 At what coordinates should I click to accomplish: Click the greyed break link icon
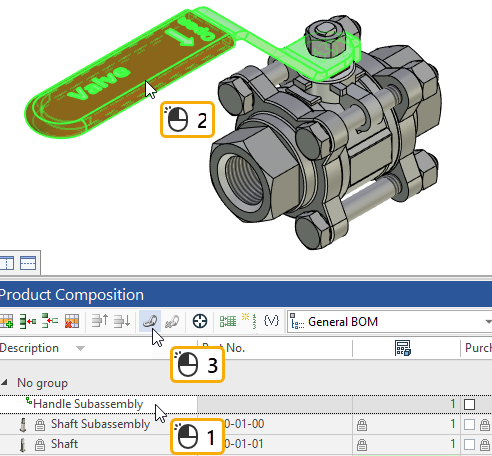172,321
